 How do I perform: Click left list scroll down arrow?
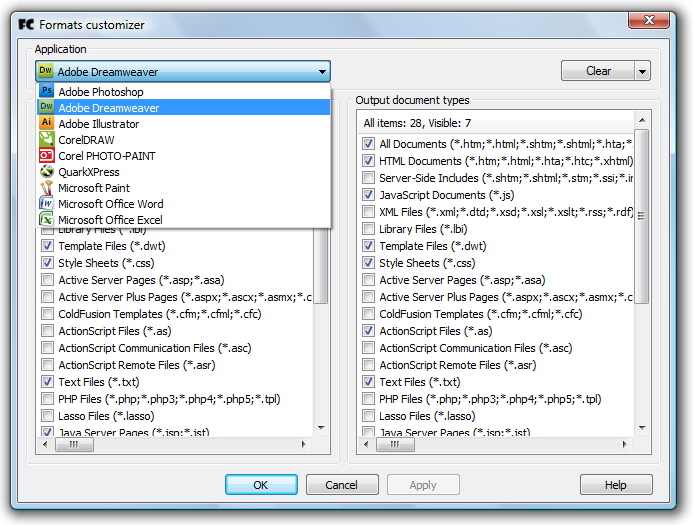(321, 427)
